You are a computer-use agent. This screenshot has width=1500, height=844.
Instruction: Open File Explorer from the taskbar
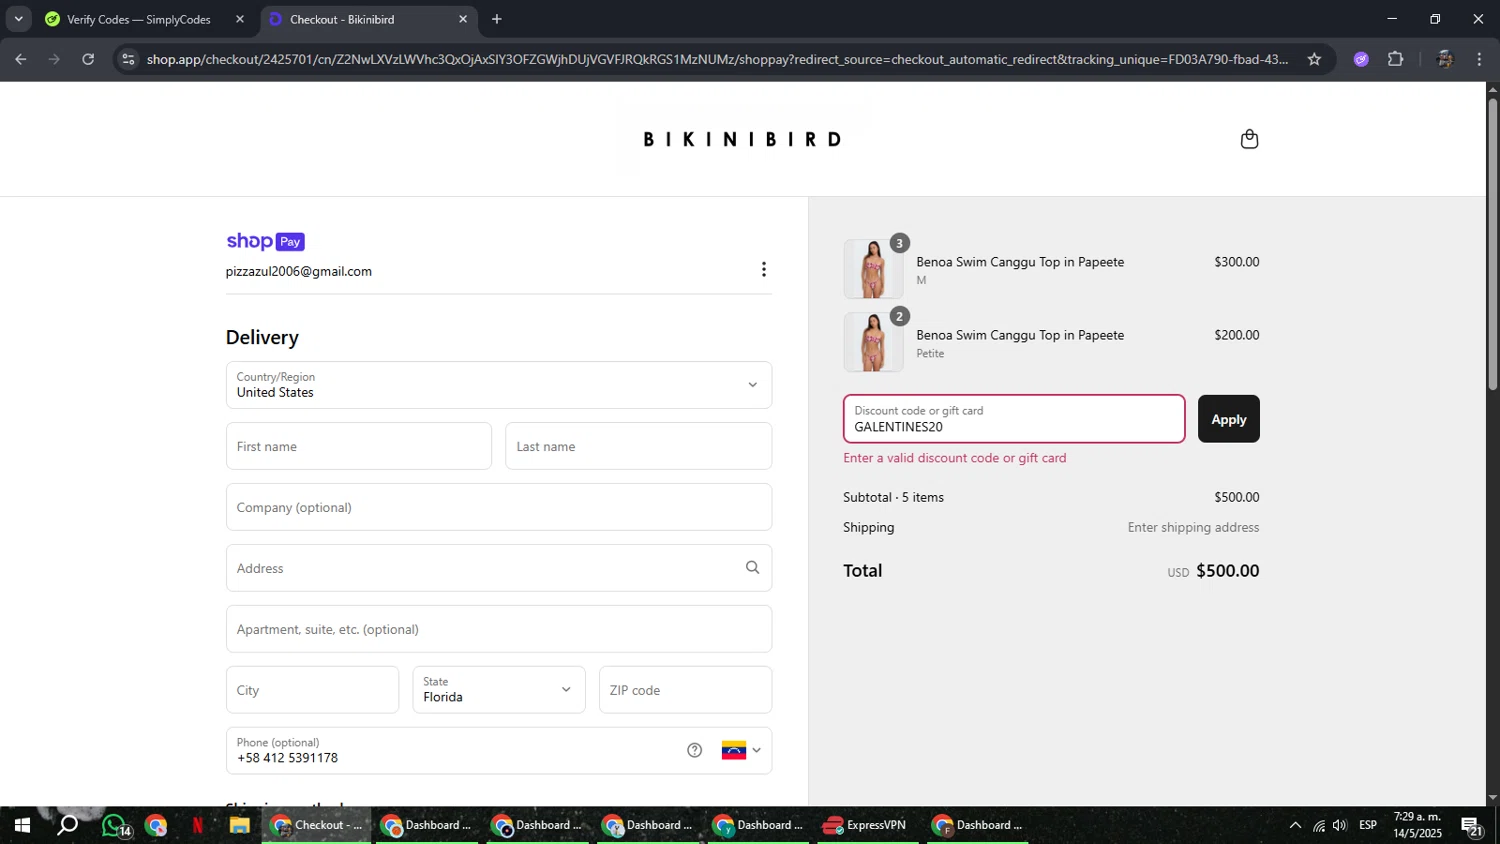tap(239, 825)
